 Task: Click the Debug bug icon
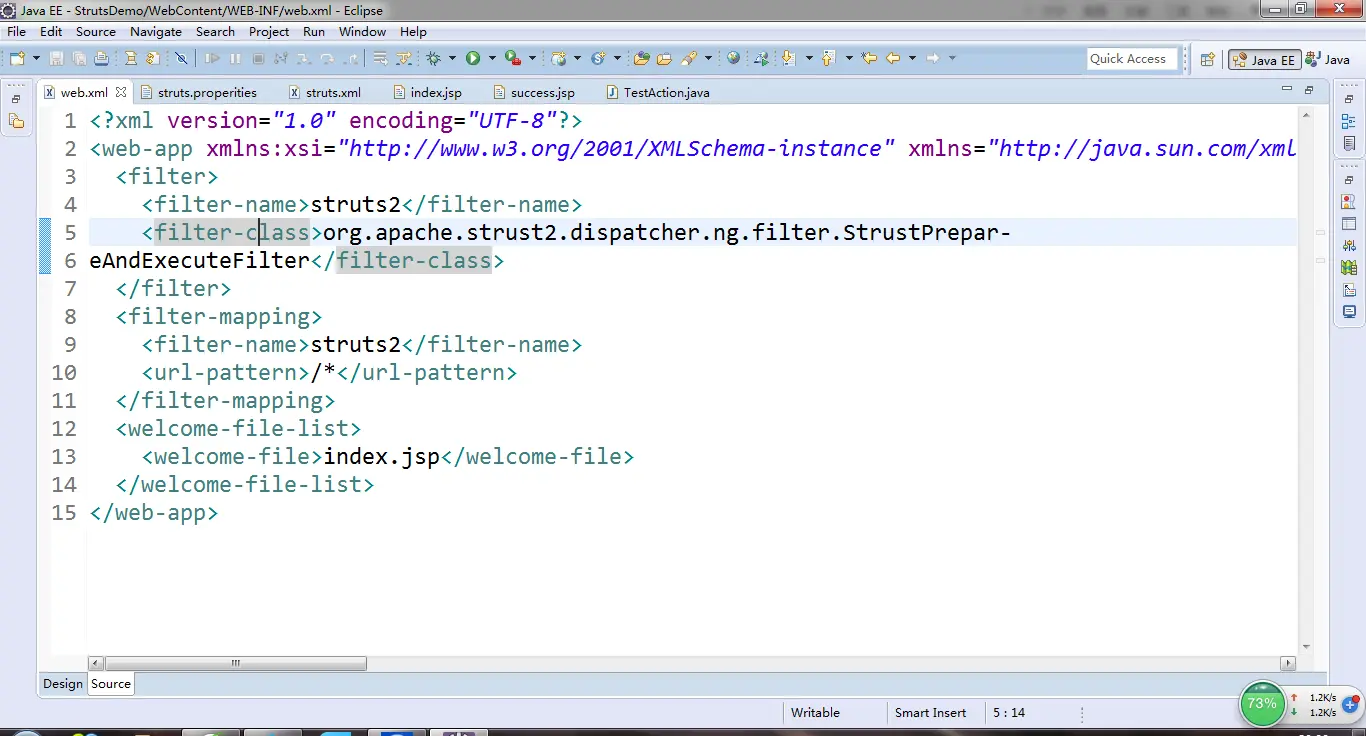pos(434,58)
